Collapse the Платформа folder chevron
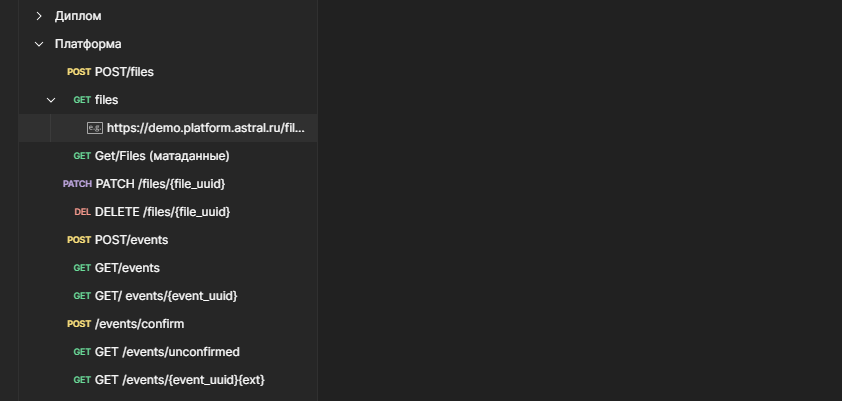The image size is (842, 401). 39,44
